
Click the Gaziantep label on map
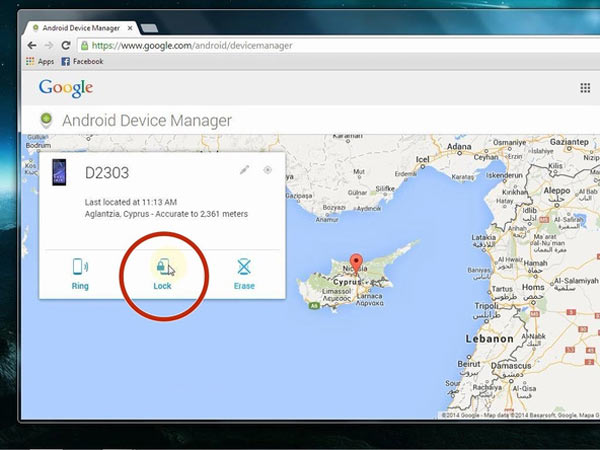[x=569, y=142]
